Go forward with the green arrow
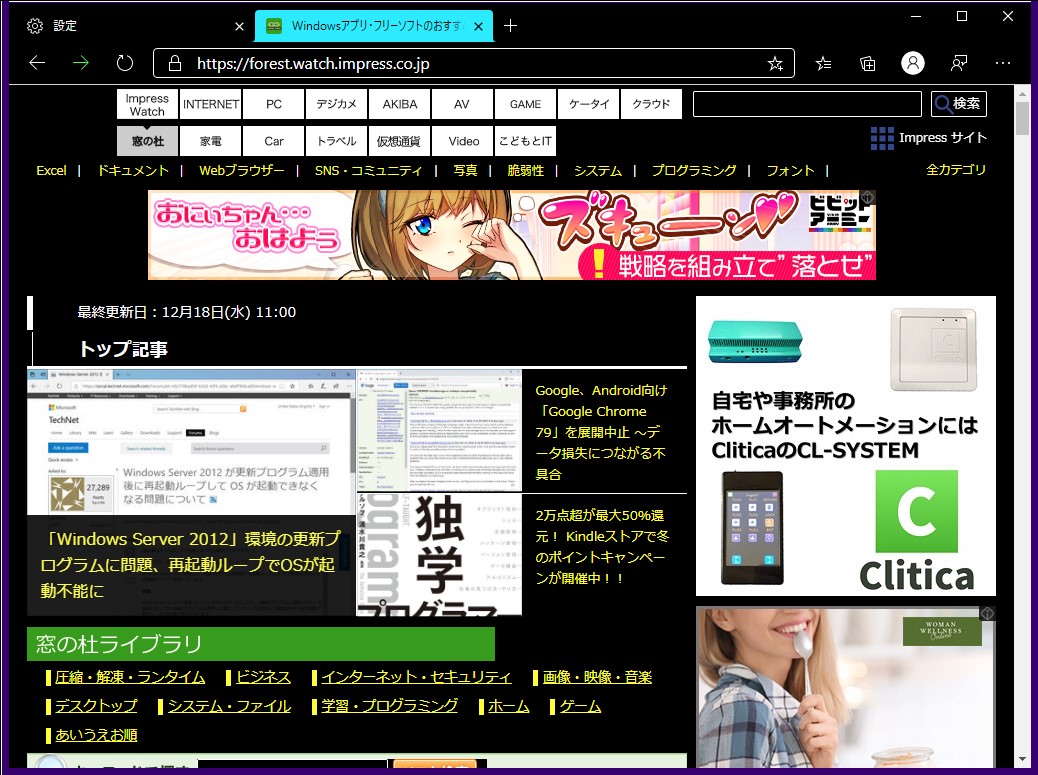The image size is (1038, 775). point(81,63)
